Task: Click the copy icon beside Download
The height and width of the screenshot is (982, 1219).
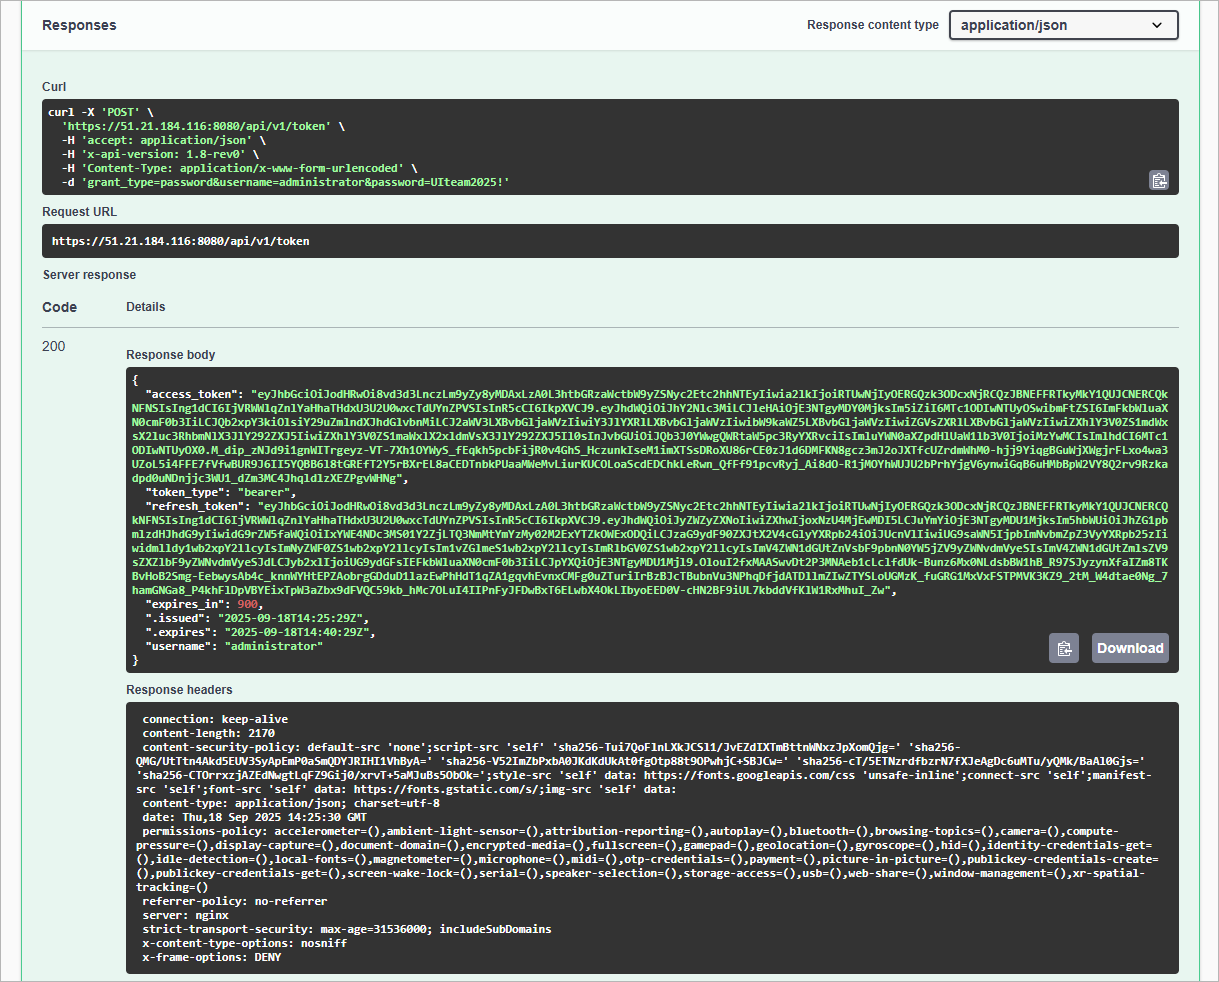Action: (1063, 648)
